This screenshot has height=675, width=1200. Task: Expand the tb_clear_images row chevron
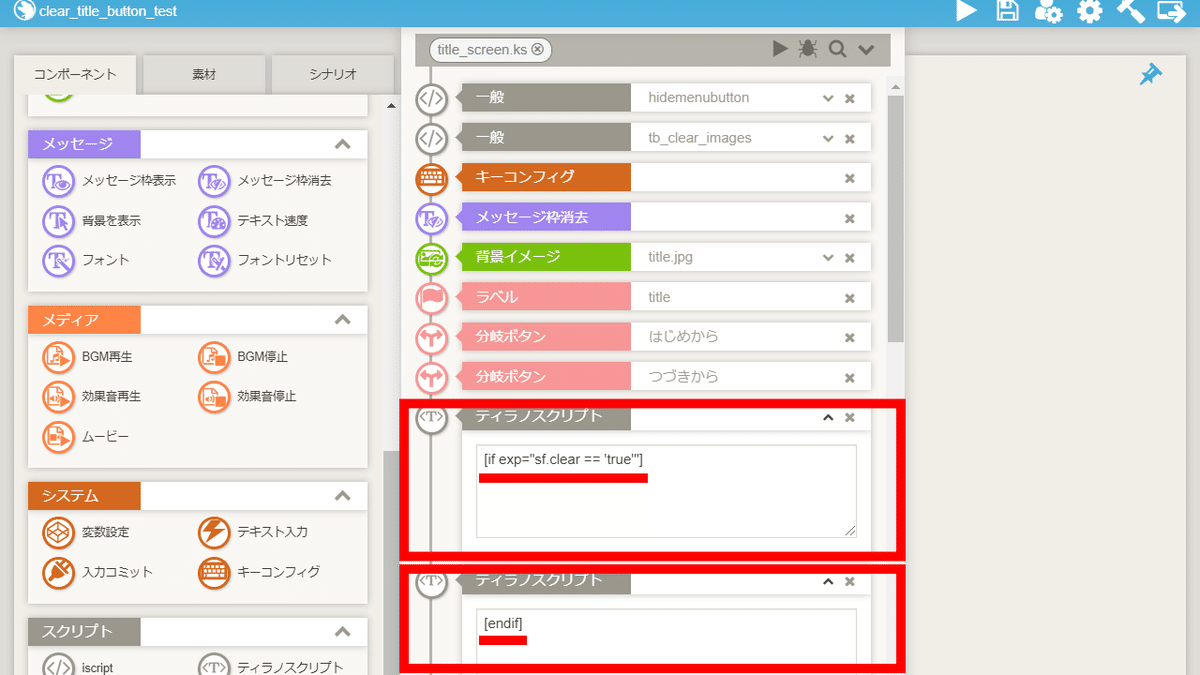[827, 138]
